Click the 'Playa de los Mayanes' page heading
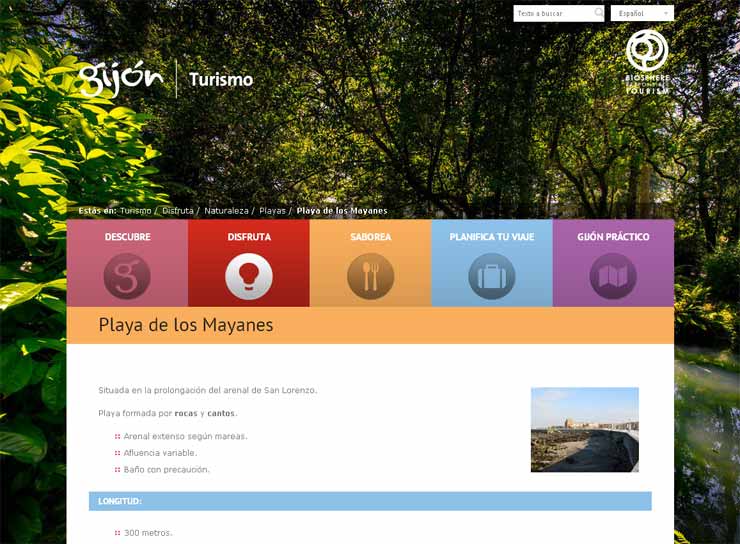The image size is (740, 544). [x=185, y=325]
